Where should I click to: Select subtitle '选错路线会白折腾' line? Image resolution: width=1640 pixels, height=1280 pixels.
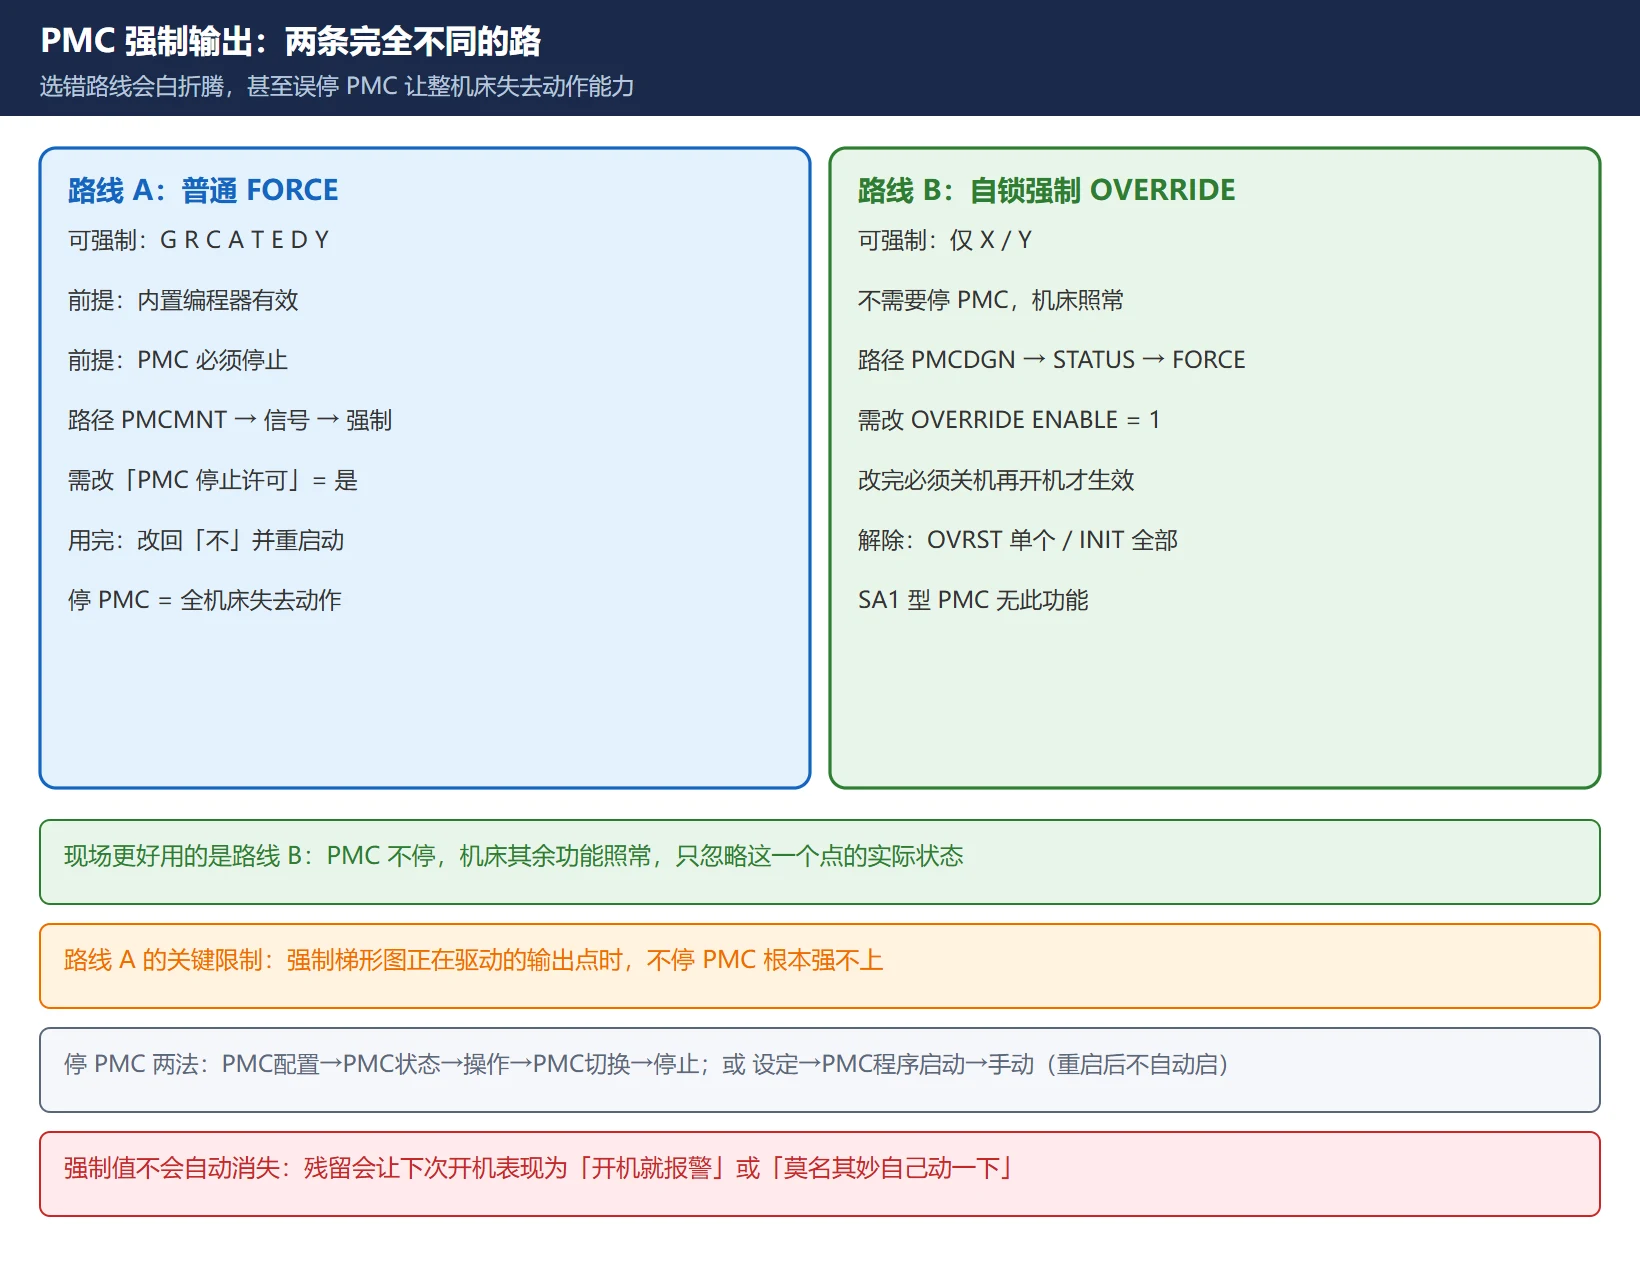[336, 87]
